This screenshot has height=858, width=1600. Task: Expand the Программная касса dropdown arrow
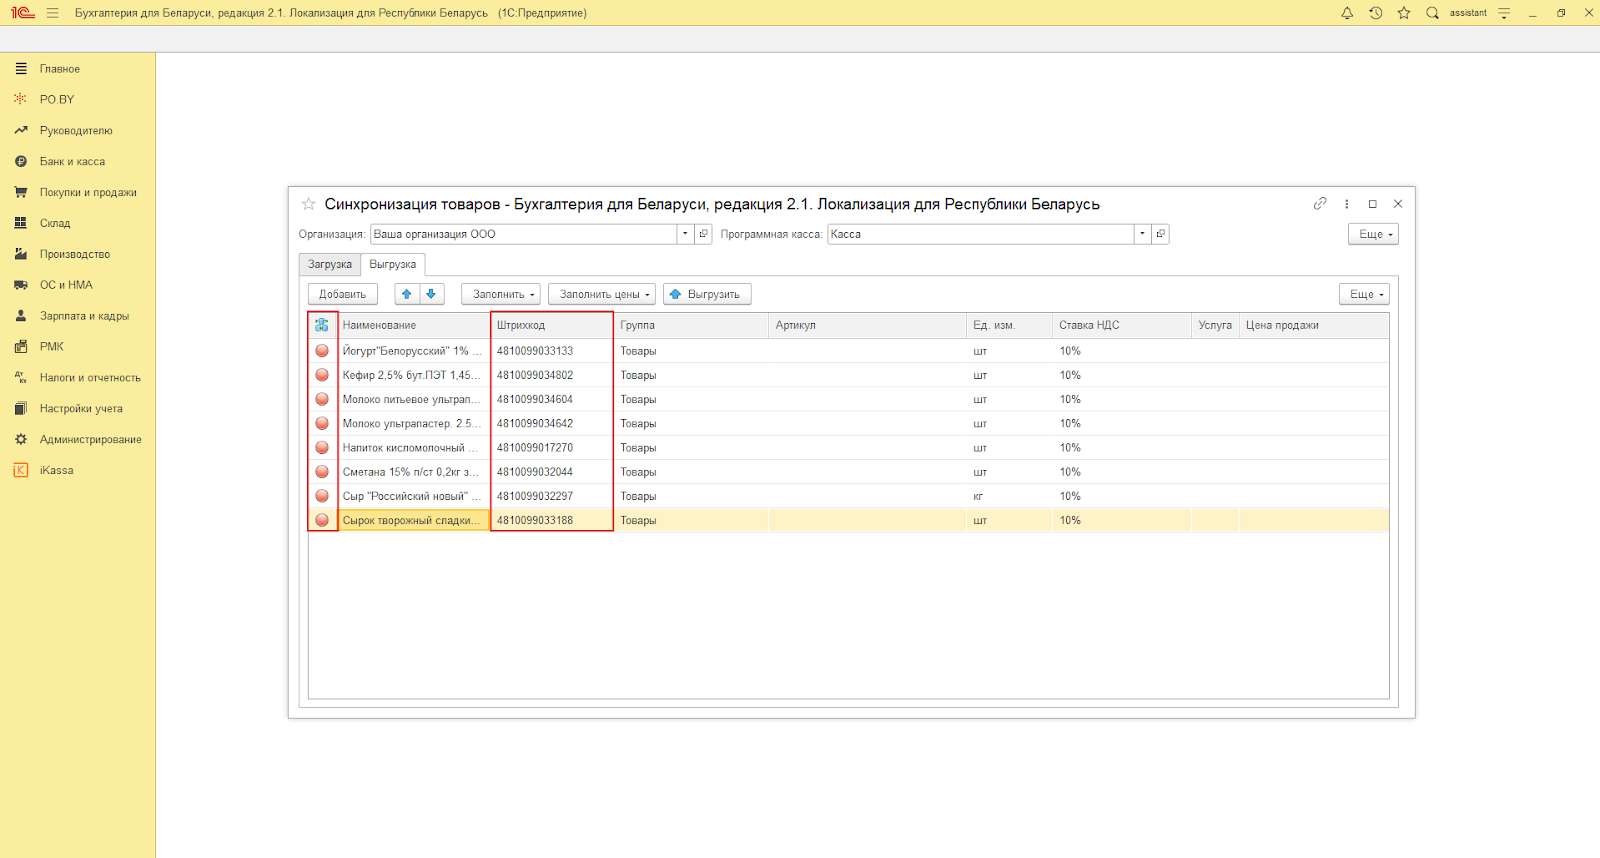point(1142,234)
